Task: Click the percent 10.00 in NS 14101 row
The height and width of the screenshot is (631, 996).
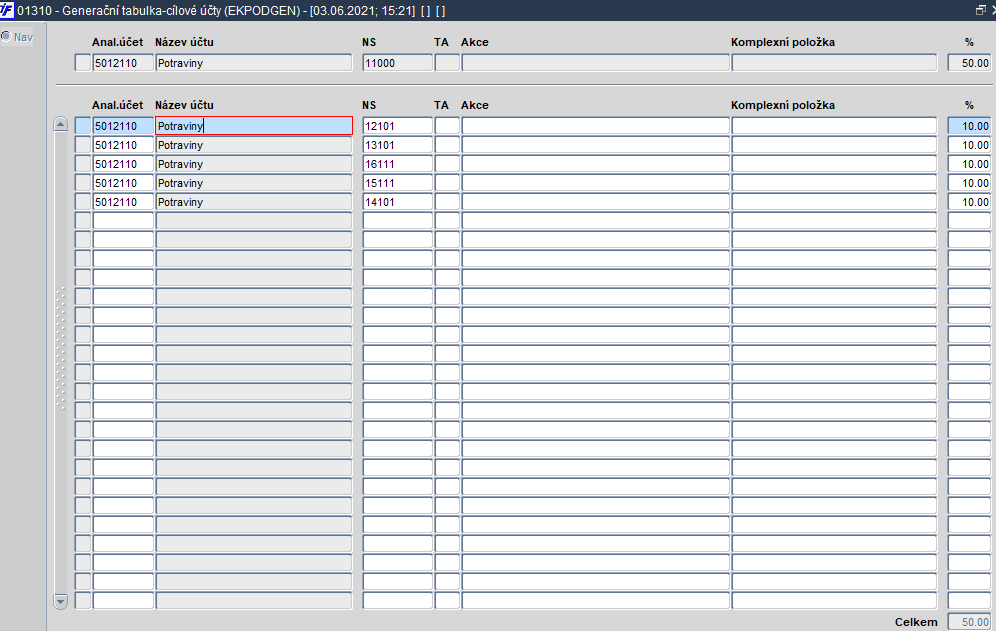Action: pyautogui.click(x=969, y=202)
